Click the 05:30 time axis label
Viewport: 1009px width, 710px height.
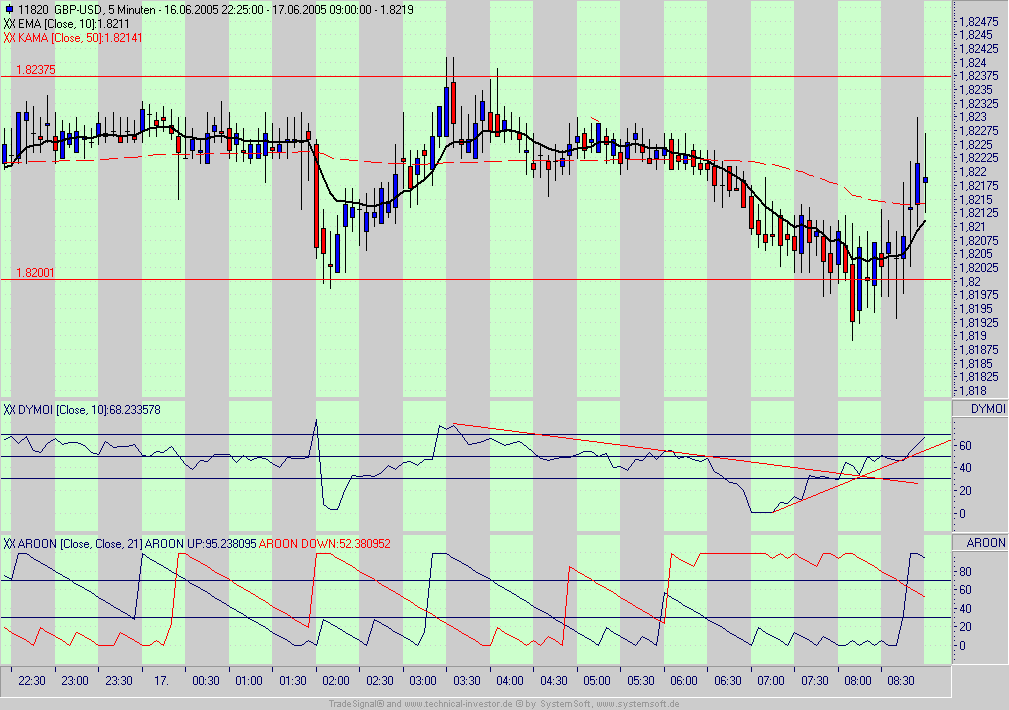640,681
